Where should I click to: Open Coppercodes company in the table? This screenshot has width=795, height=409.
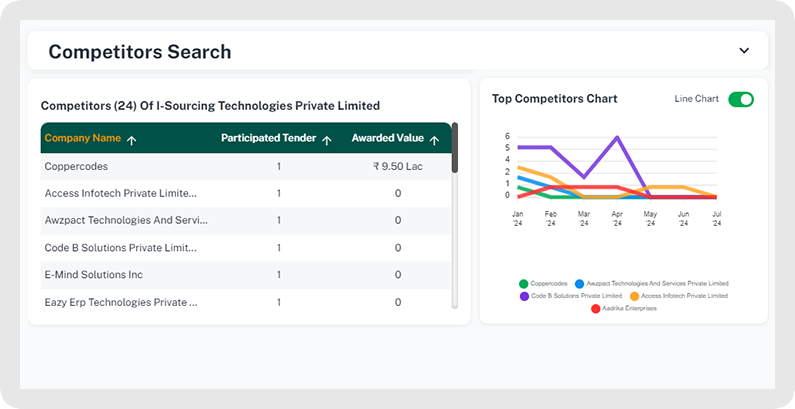(76, 166)
